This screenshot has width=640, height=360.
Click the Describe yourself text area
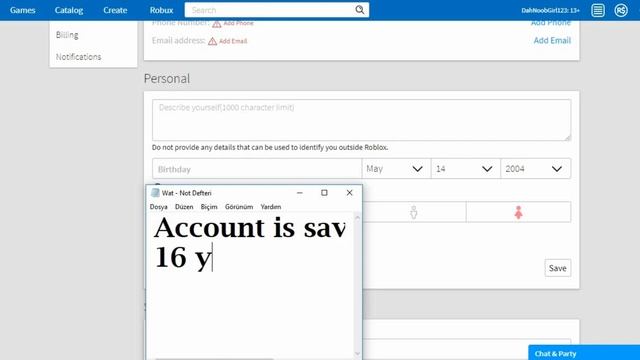click(362, 120)
